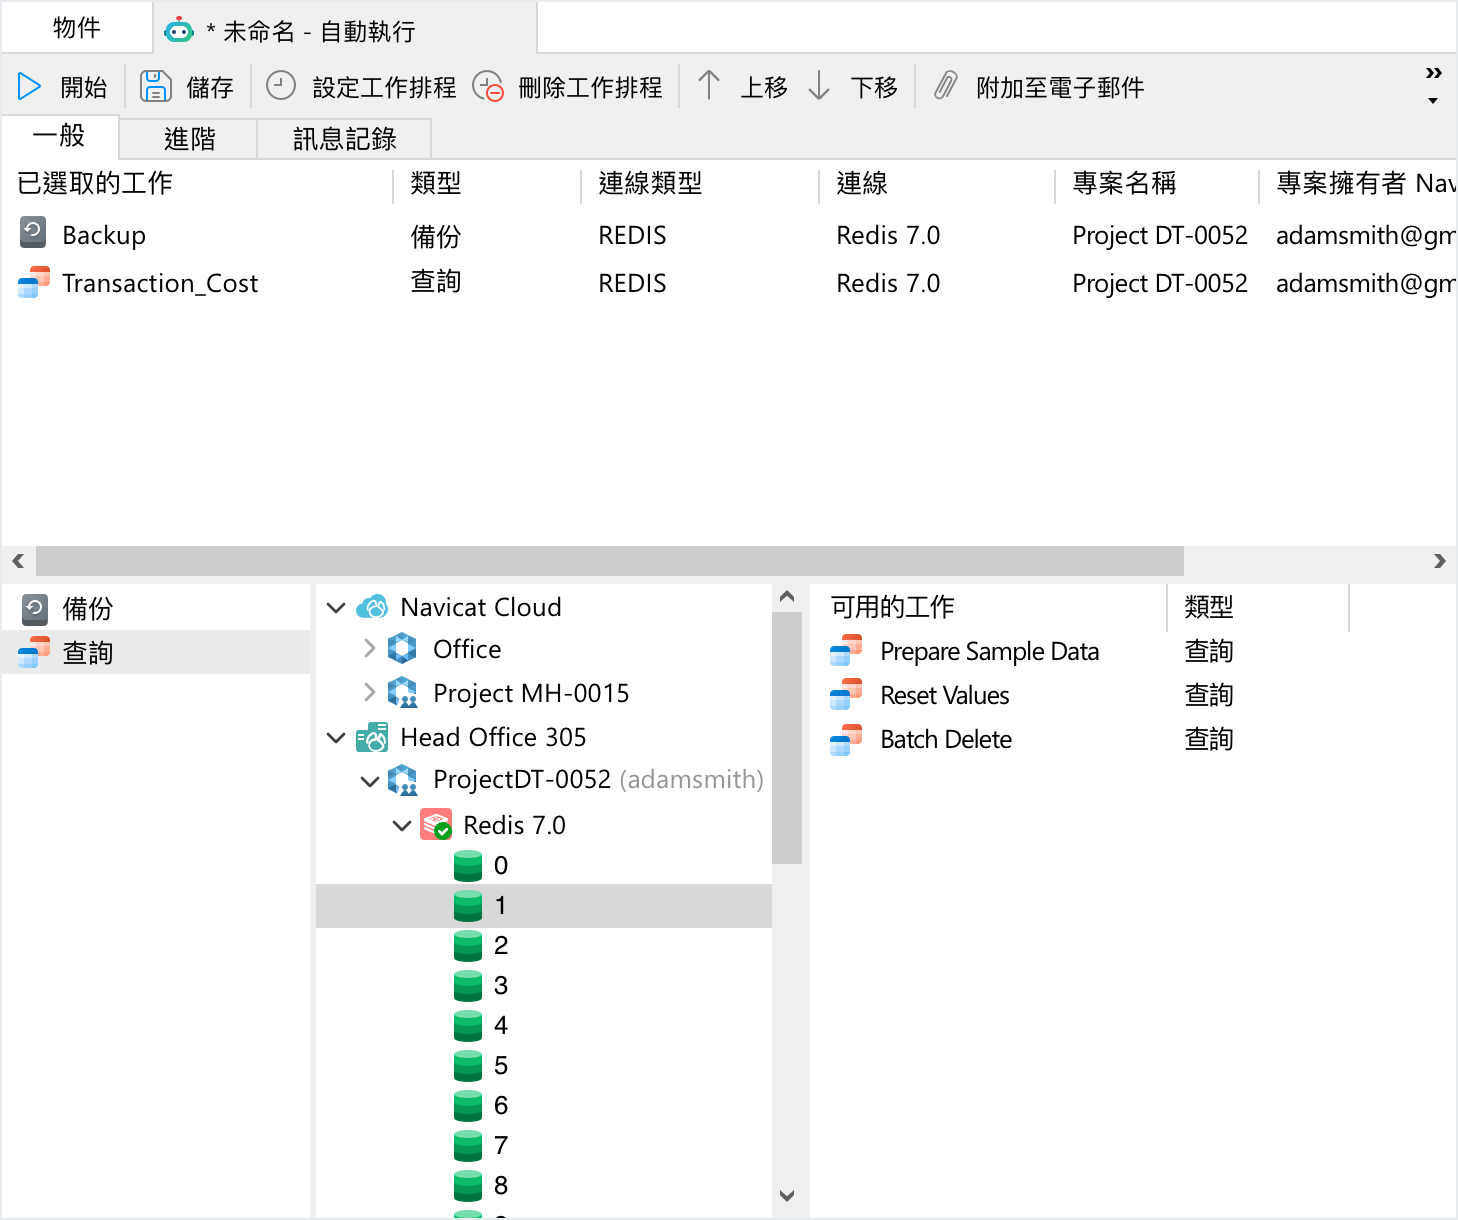Viewport: 1458px width, 1220px height.
Task: Save the automation profile using the 儲存 icon
Action: (155, 86)
